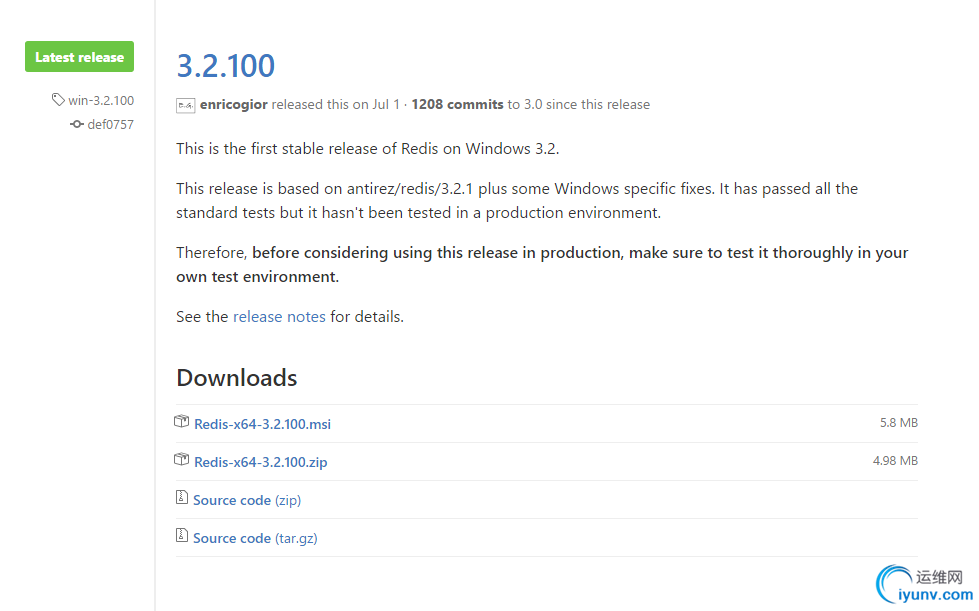Click enricogior's avatar image
979x611 pixels.
tap(185, 105)
